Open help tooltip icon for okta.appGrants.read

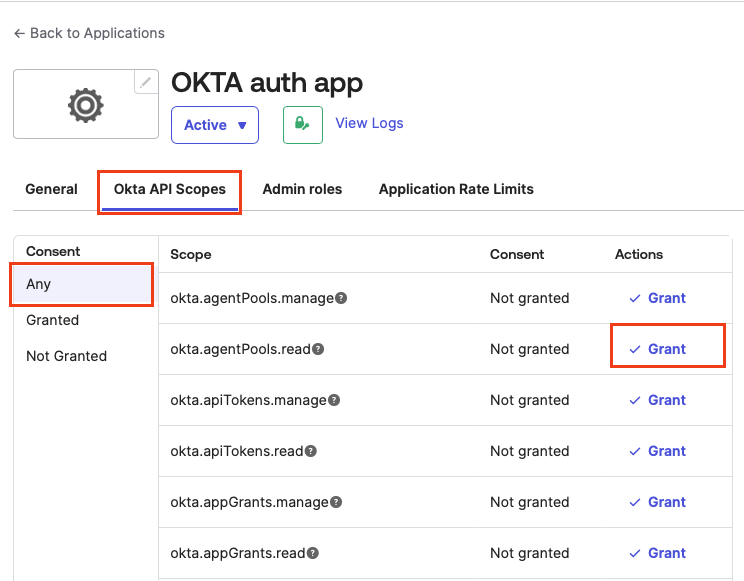tap(314, 553)
